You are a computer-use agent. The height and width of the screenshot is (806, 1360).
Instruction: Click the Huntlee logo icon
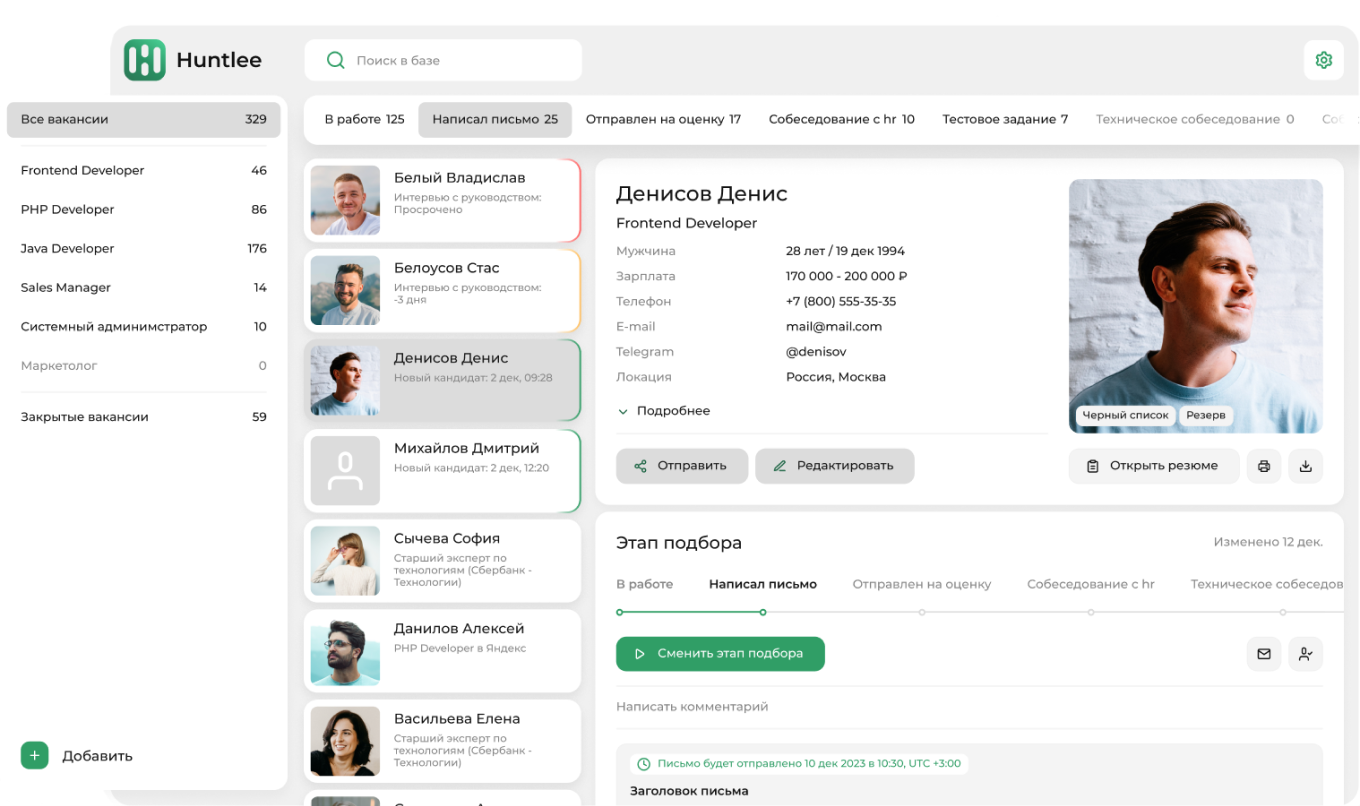[144, 60]
